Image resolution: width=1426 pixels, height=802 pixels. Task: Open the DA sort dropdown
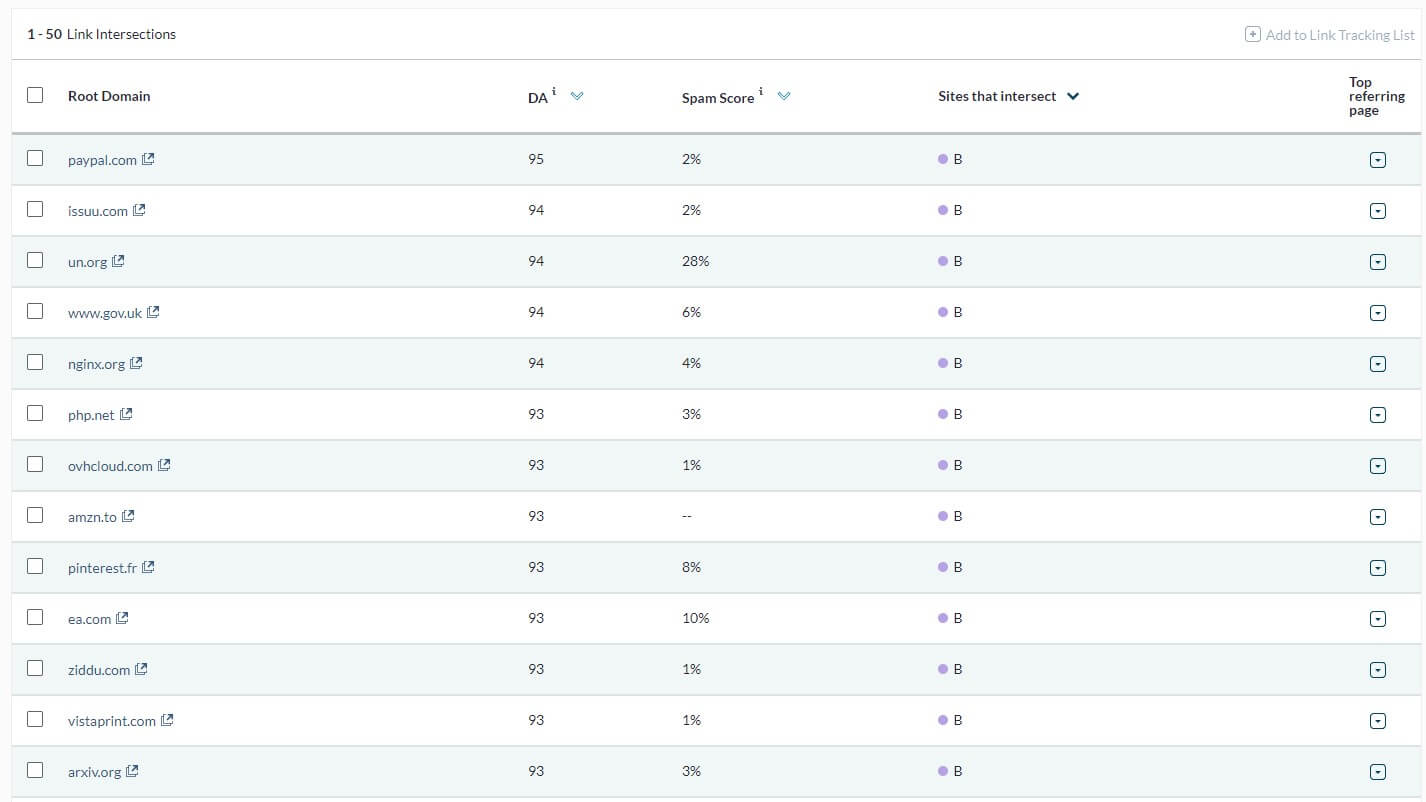577,96
